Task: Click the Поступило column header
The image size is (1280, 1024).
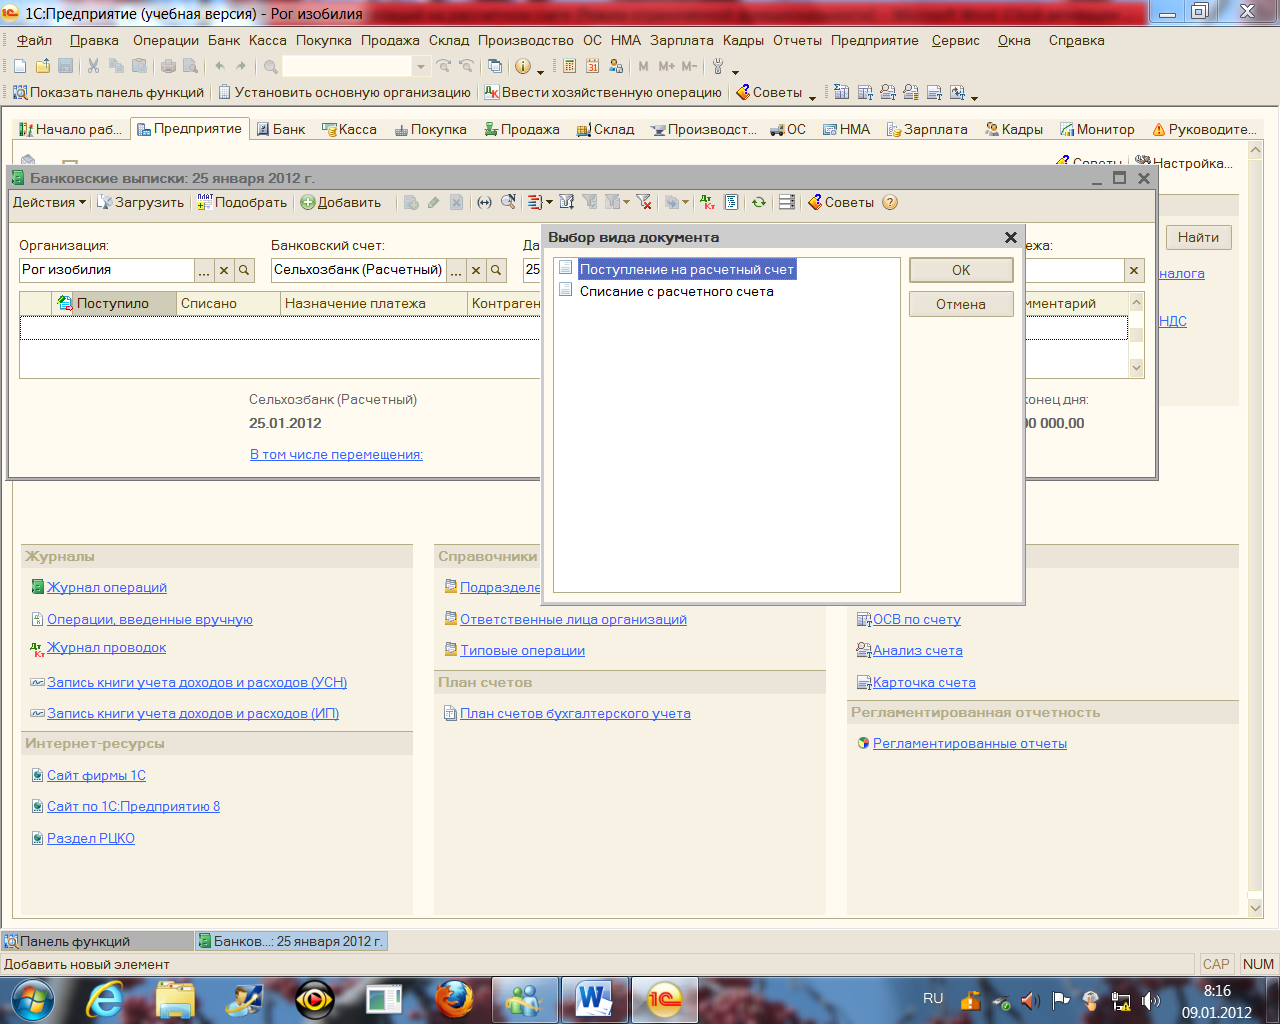Action: (113, 303)
